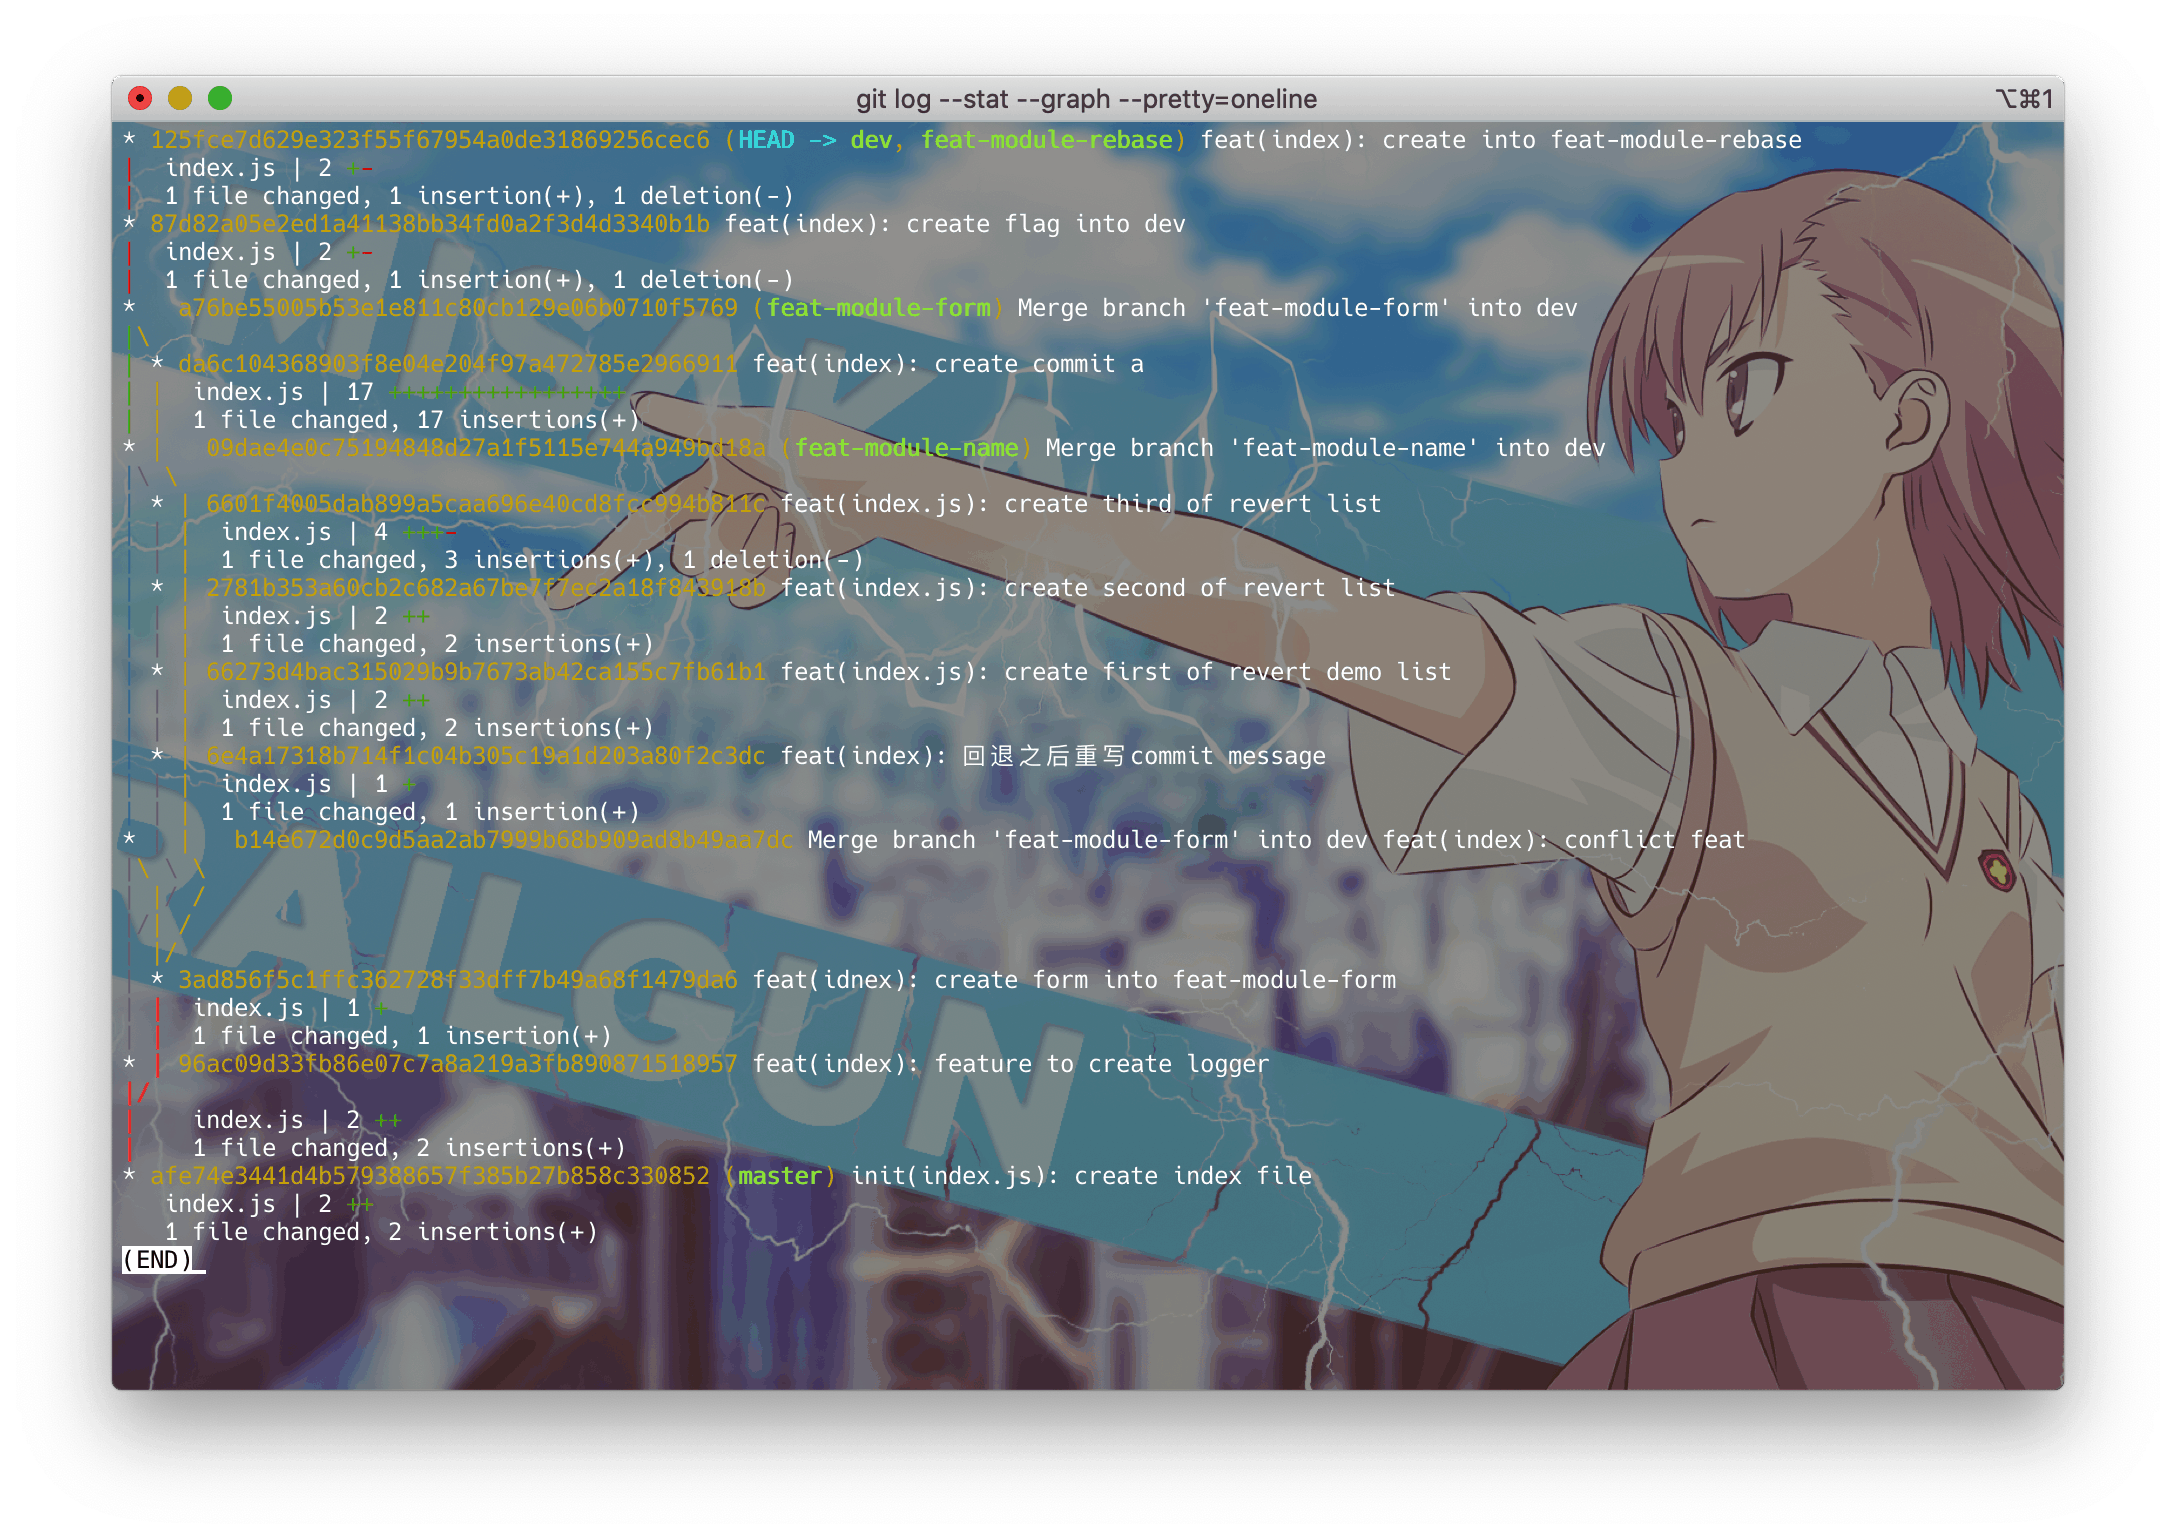Click commit hash starting with da6c1043
The image size is (2176, 1538).
tap(458, 364)
